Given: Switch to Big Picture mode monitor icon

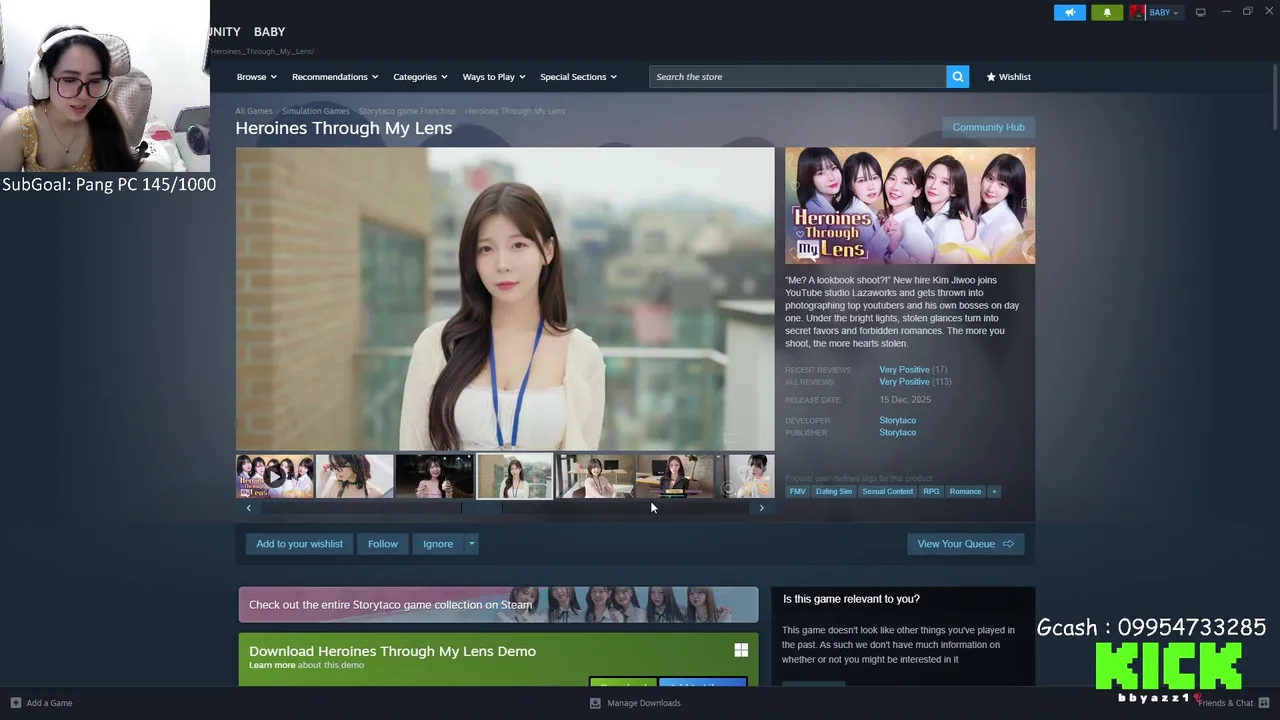Looking at the screenshot, I should (x=1200, y=12).
